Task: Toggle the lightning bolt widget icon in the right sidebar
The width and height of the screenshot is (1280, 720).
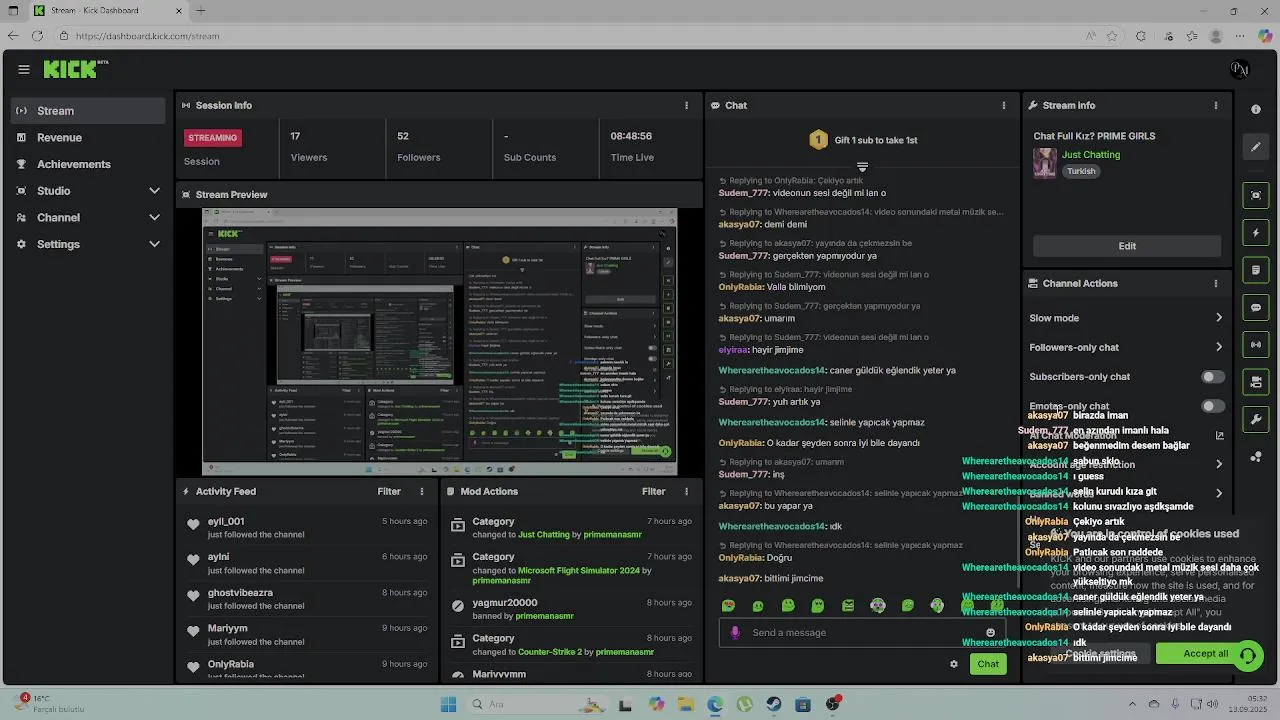Action: [x=1256, y=233]
